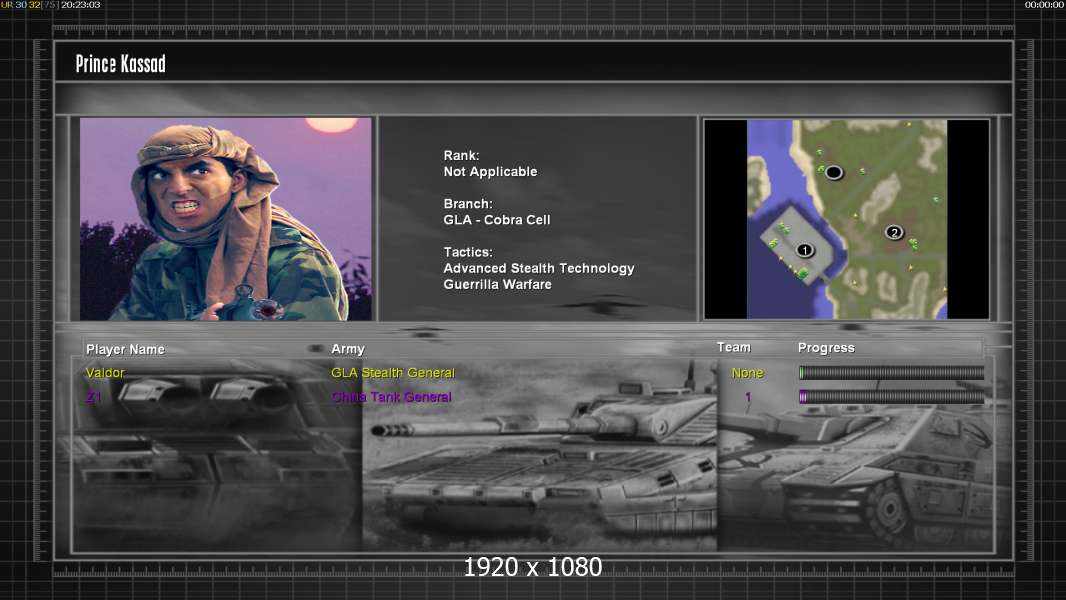Click the 'Tactics:' label
The width and height of the screenshot is (1066, 600).
pyautogui.click(x=468, y=252)
